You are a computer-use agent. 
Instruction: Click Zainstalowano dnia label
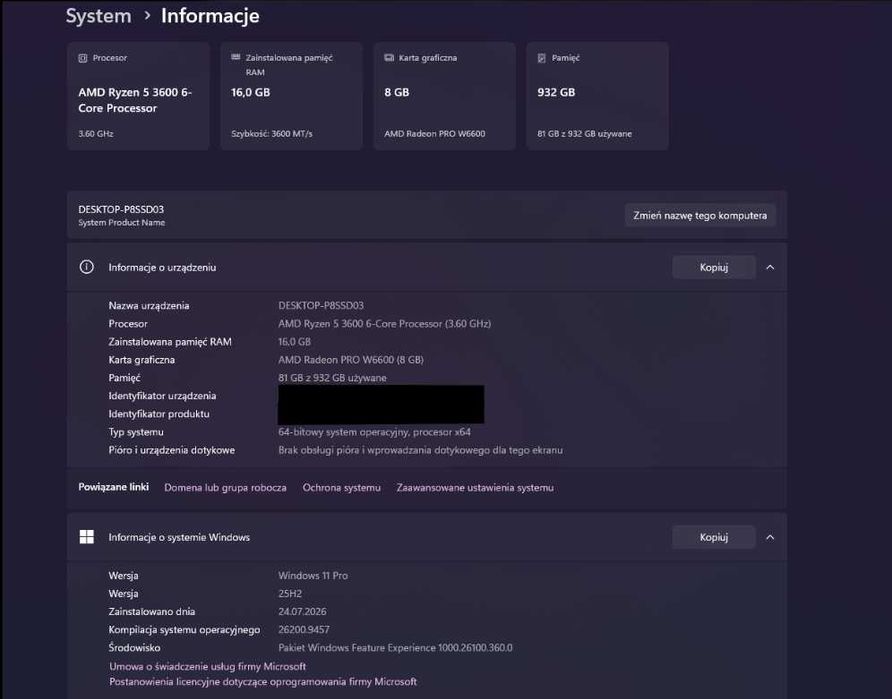[151, 611]
